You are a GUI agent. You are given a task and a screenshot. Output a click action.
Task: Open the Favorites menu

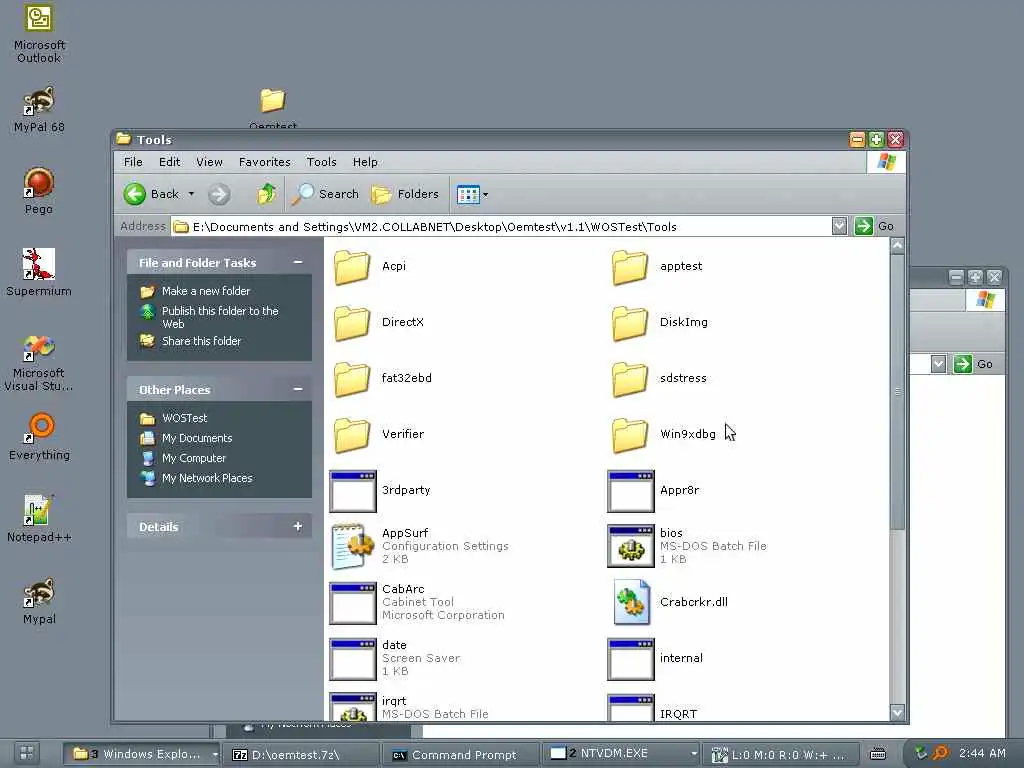coord(264,162)
